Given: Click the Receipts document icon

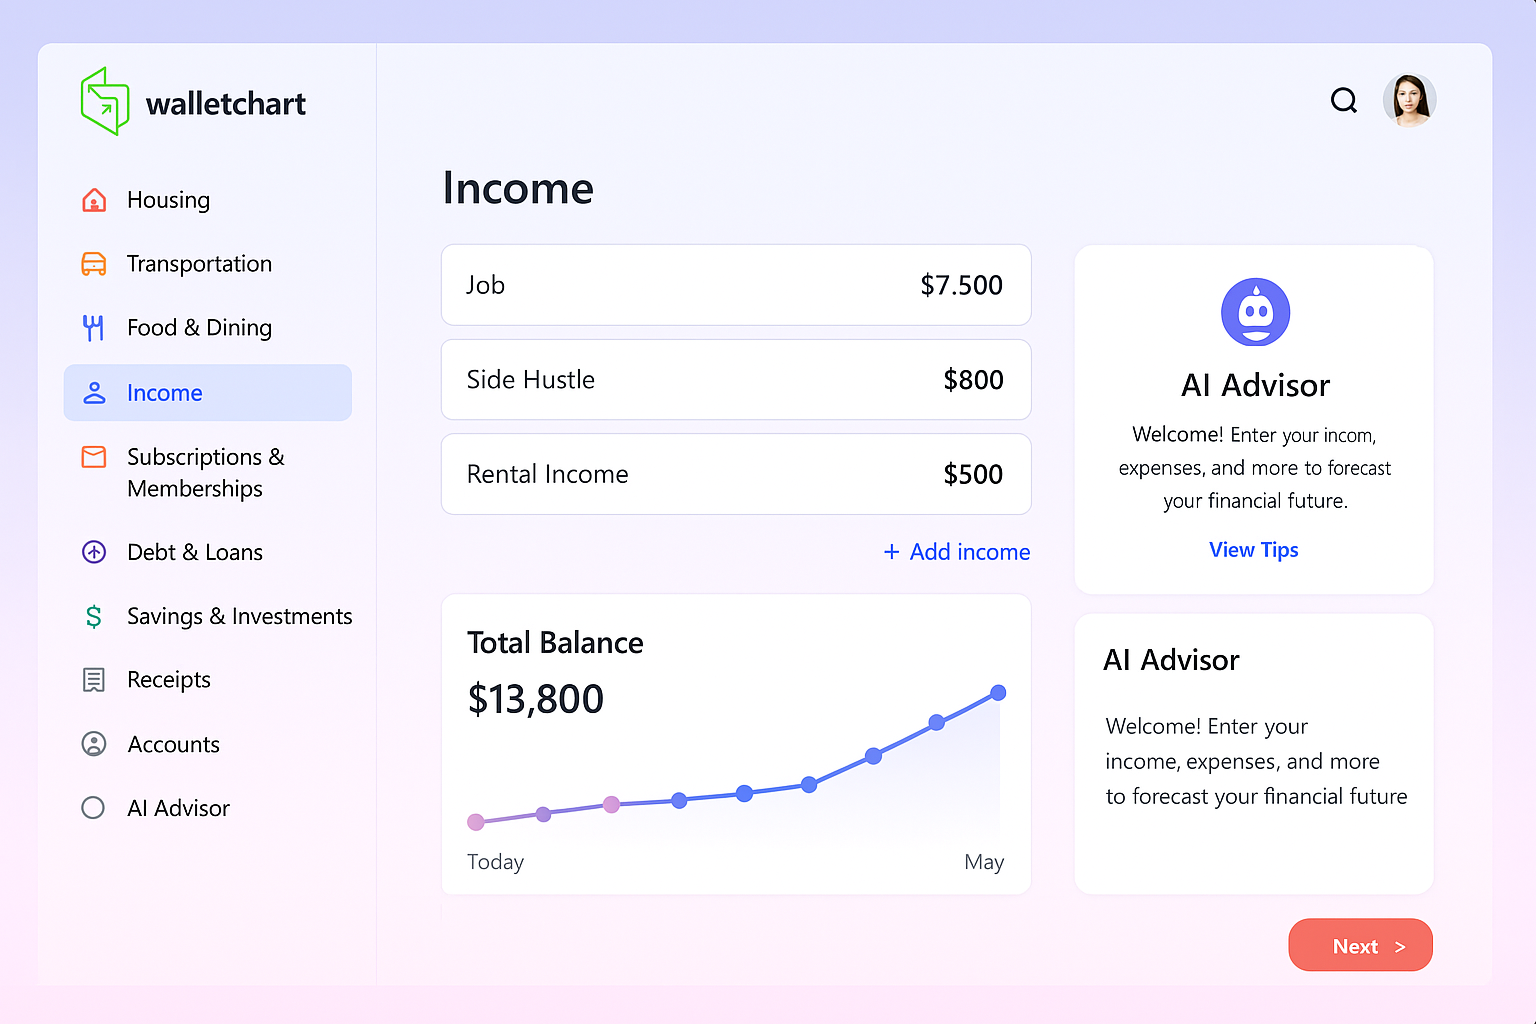Looking at the screenshot, I should 94,680.
